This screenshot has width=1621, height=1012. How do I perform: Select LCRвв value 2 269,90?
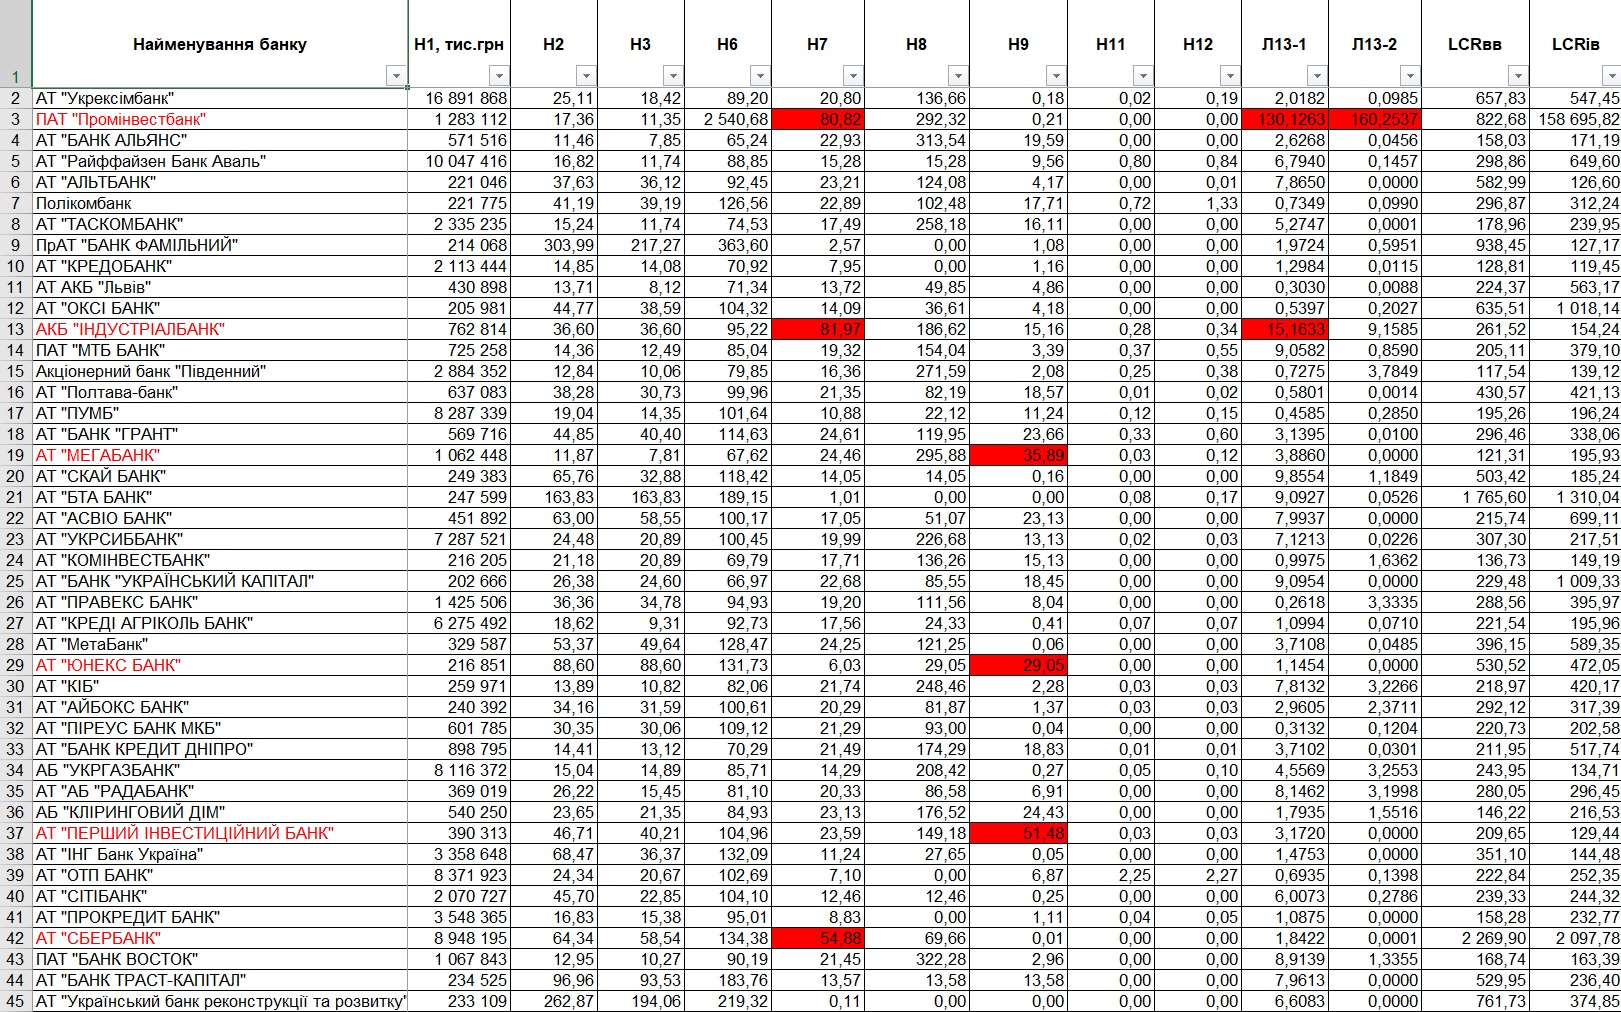[1475, 938]
